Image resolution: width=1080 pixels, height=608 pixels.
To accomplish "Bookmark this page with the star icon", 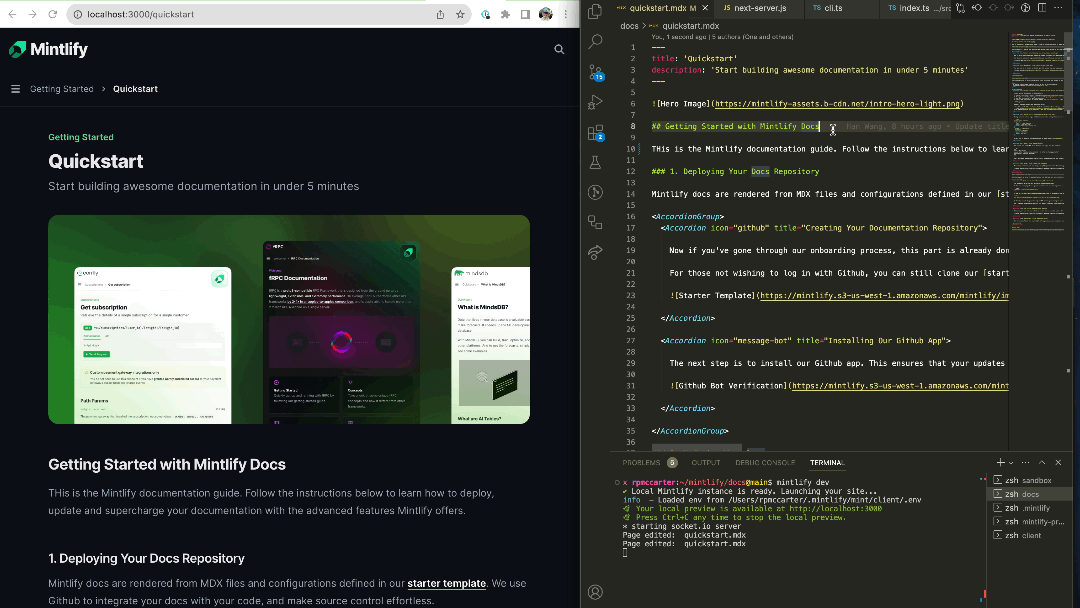I will point(461,15).
